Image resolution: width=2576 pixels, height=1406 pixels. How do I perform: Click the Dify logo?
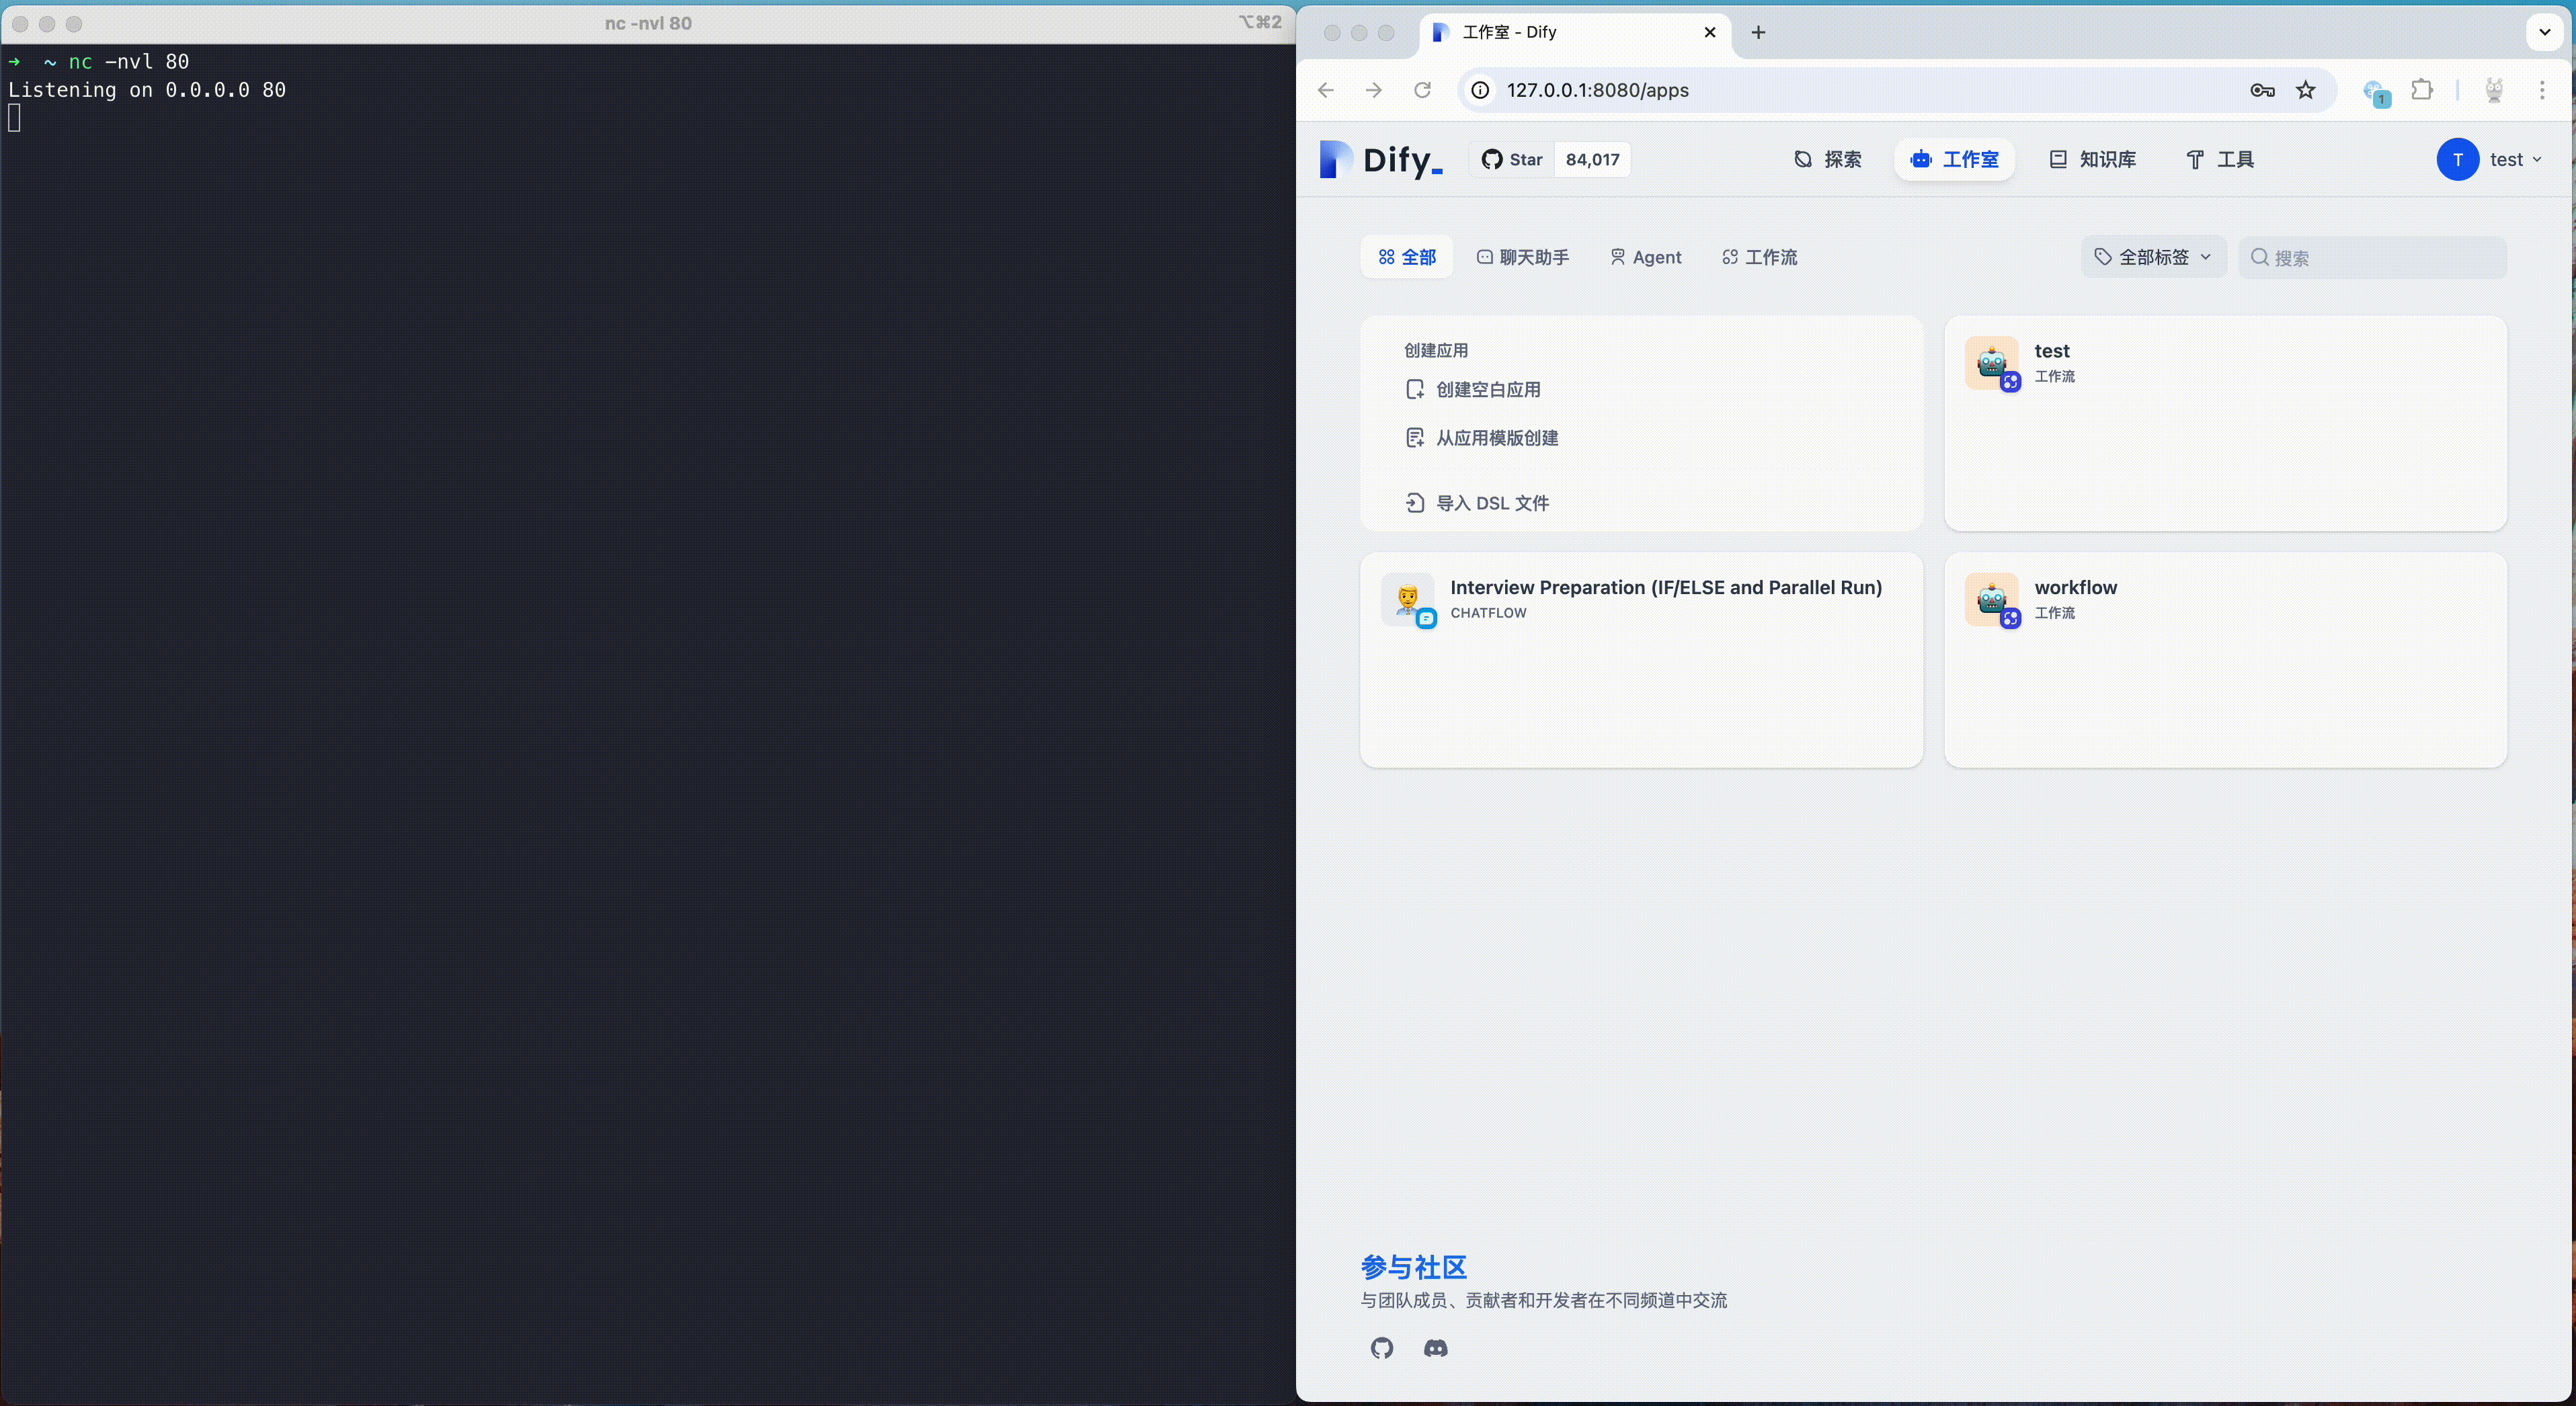[x=1381, y=159]
